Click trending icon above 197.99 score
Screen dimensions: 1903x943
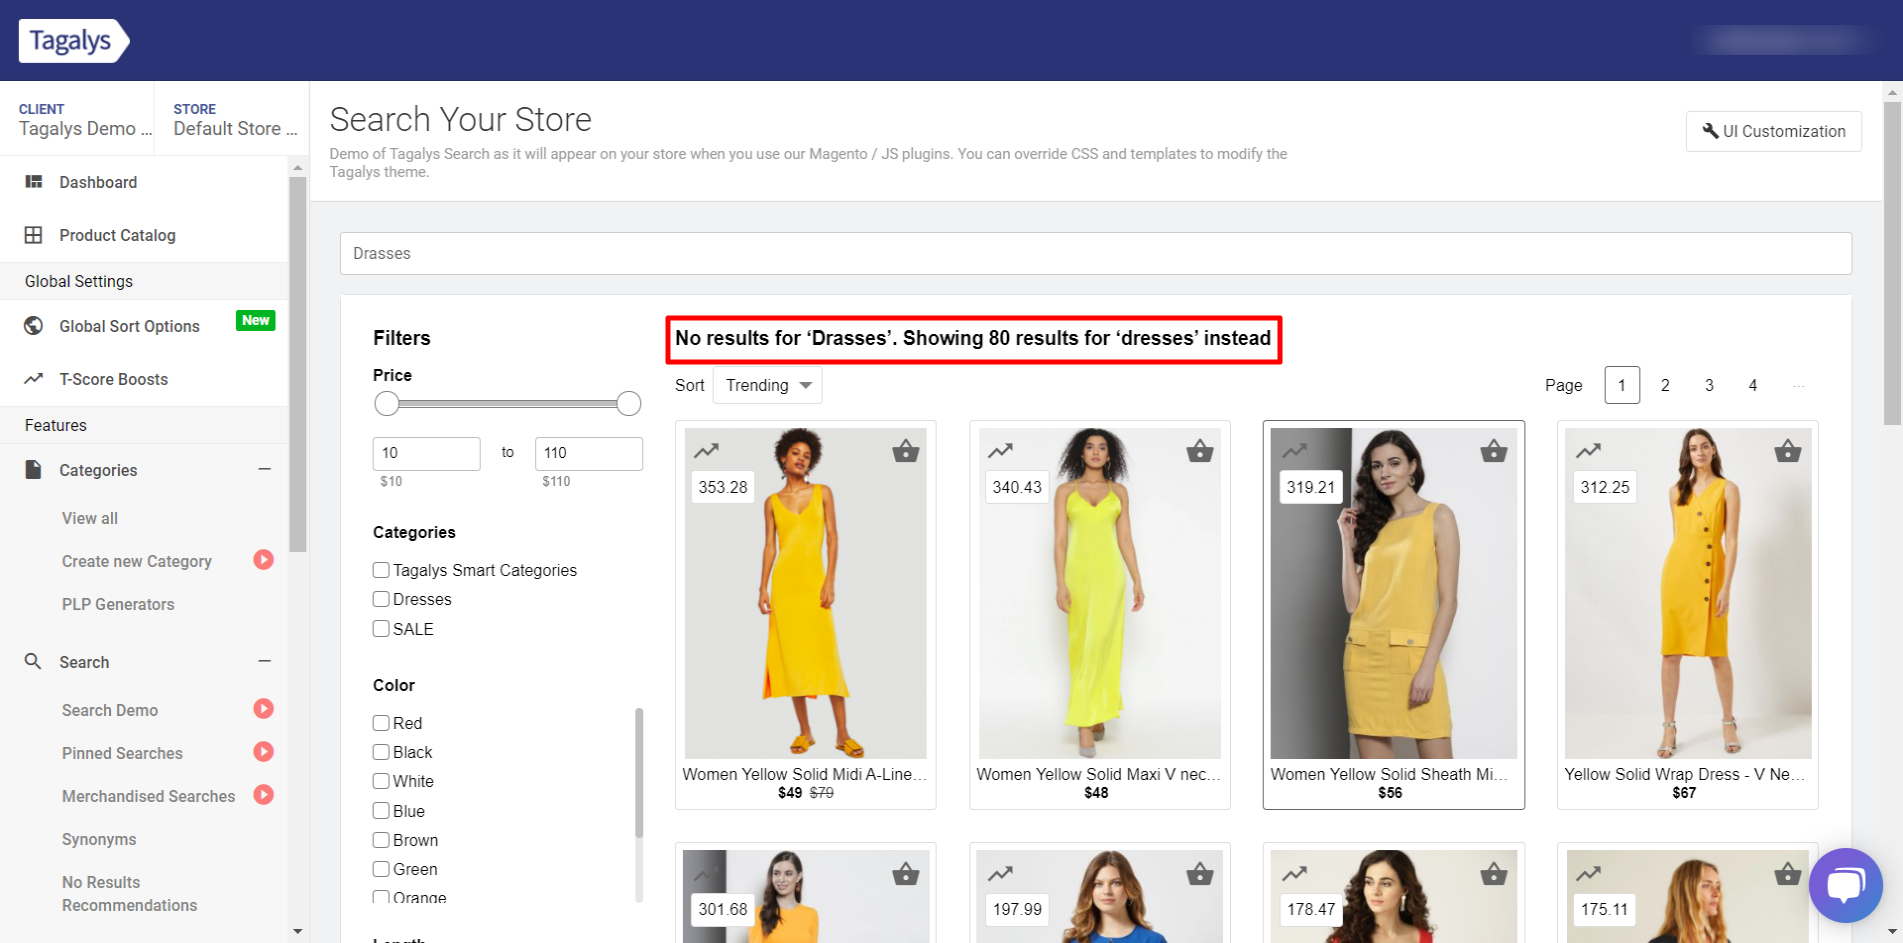click(1001, 874)
